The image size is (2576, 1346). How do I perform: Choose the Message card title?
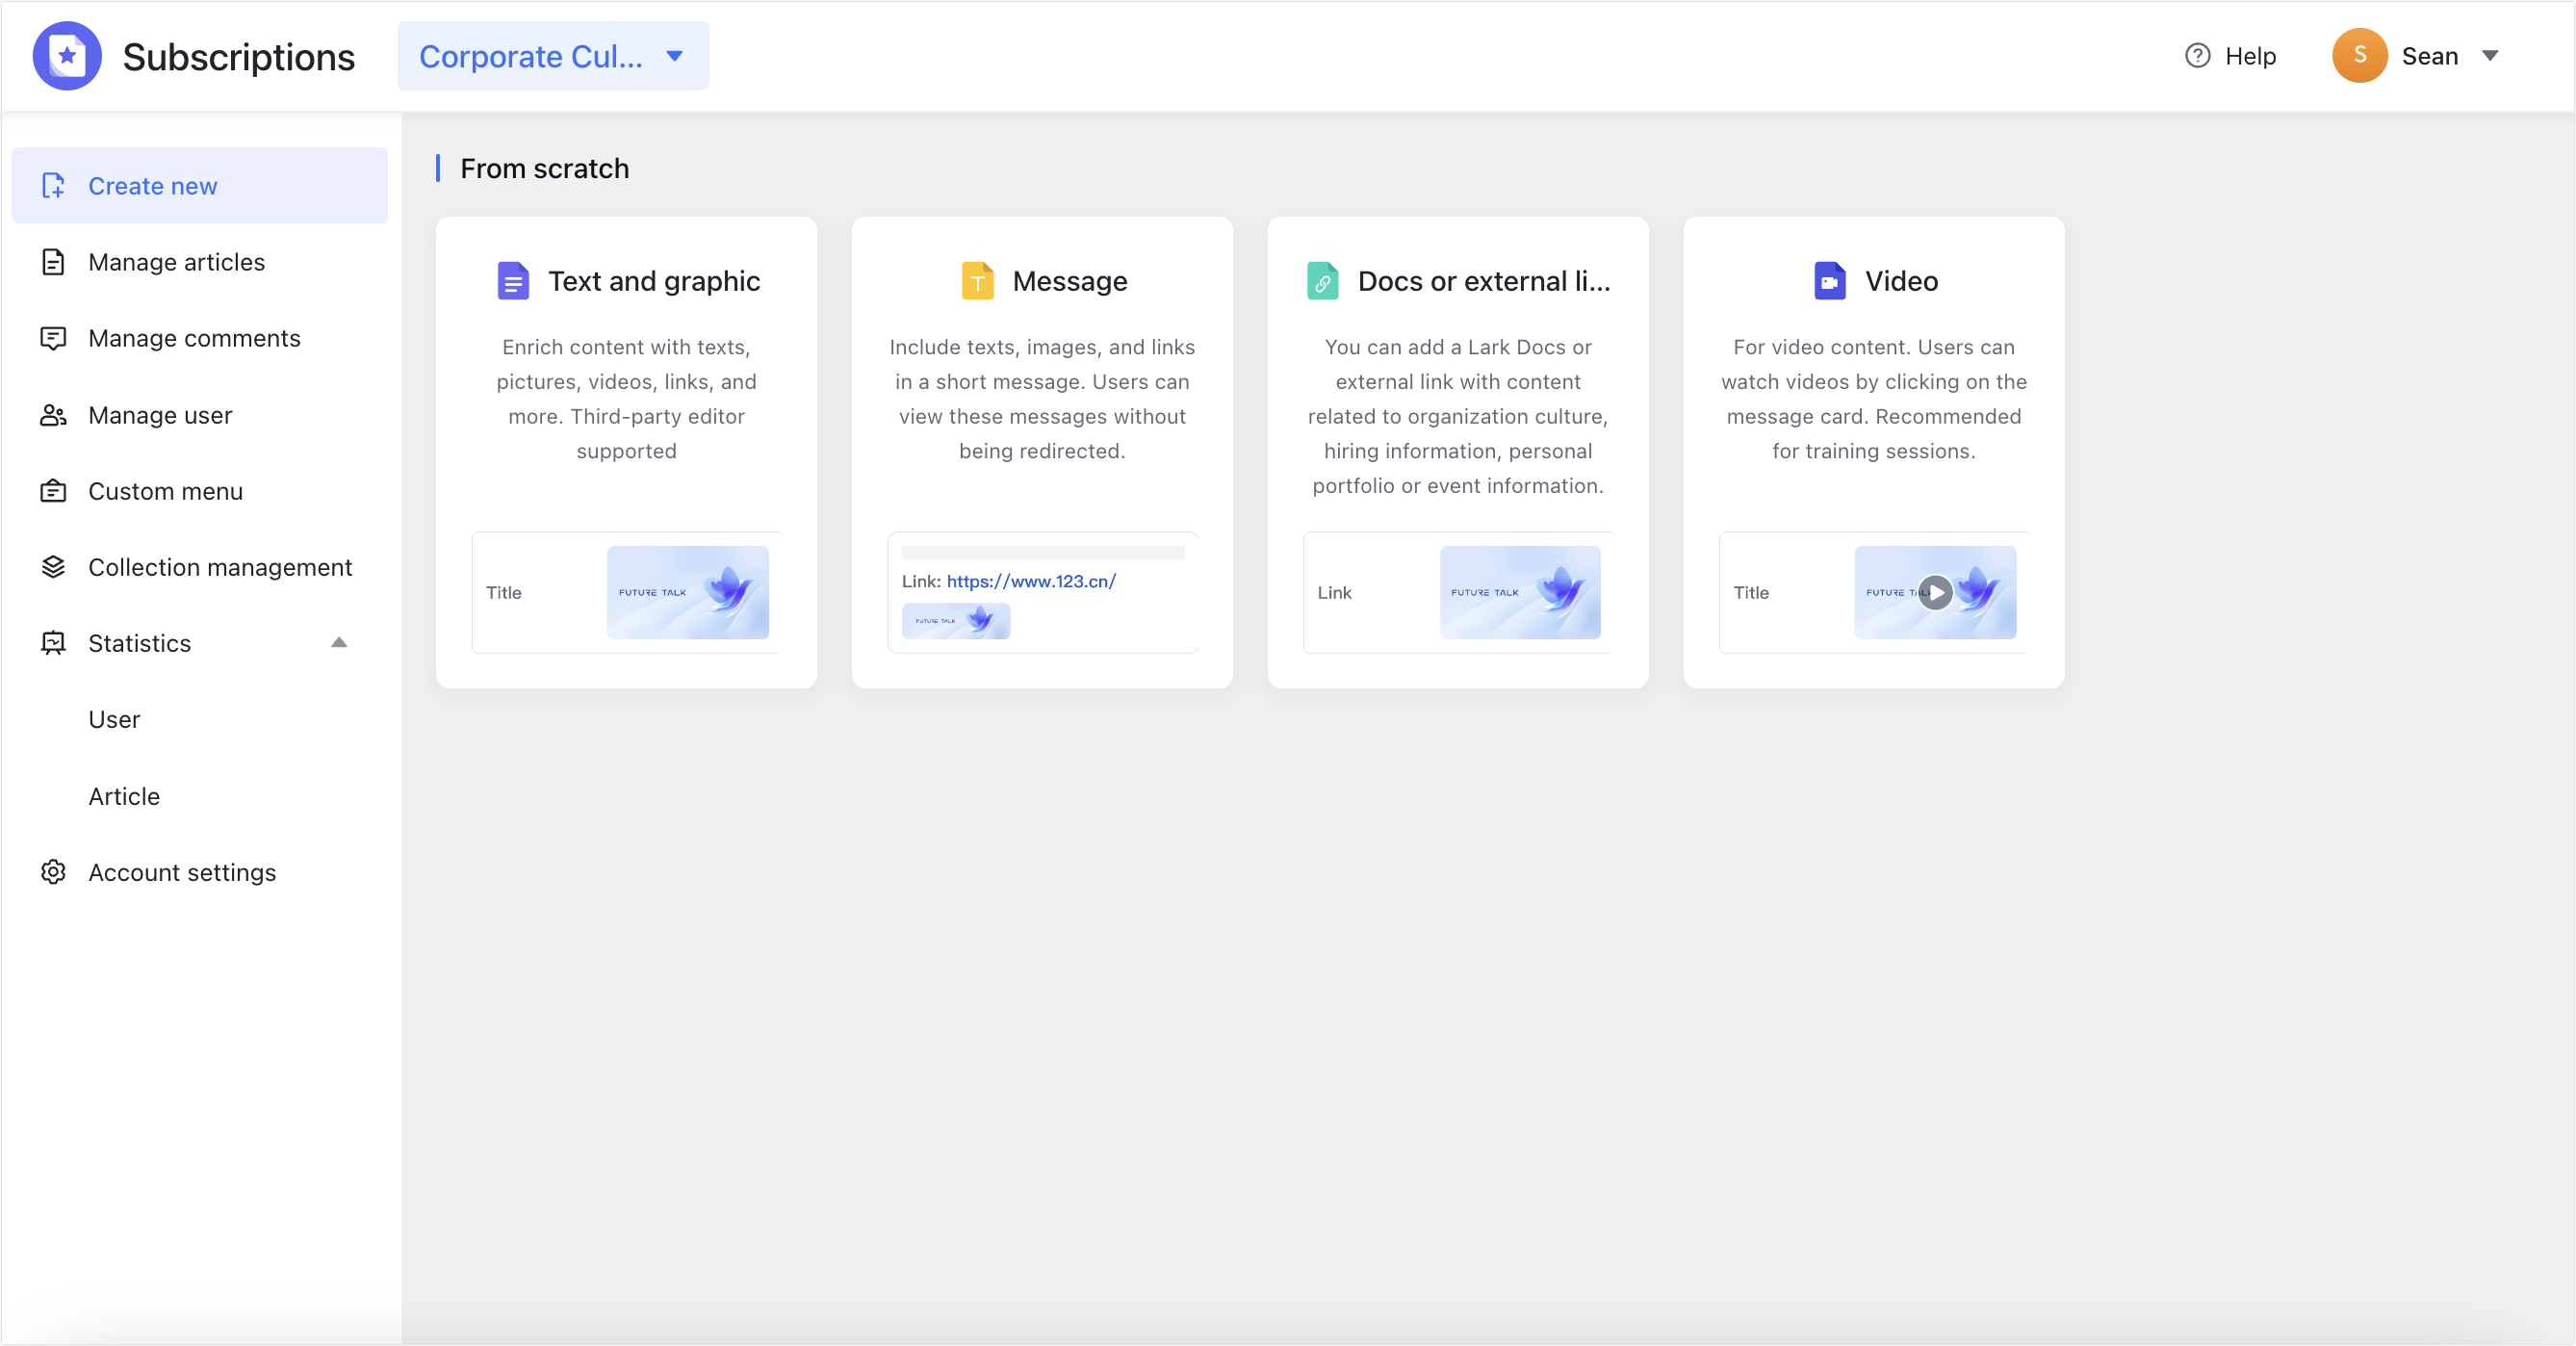click(1069, 281)
